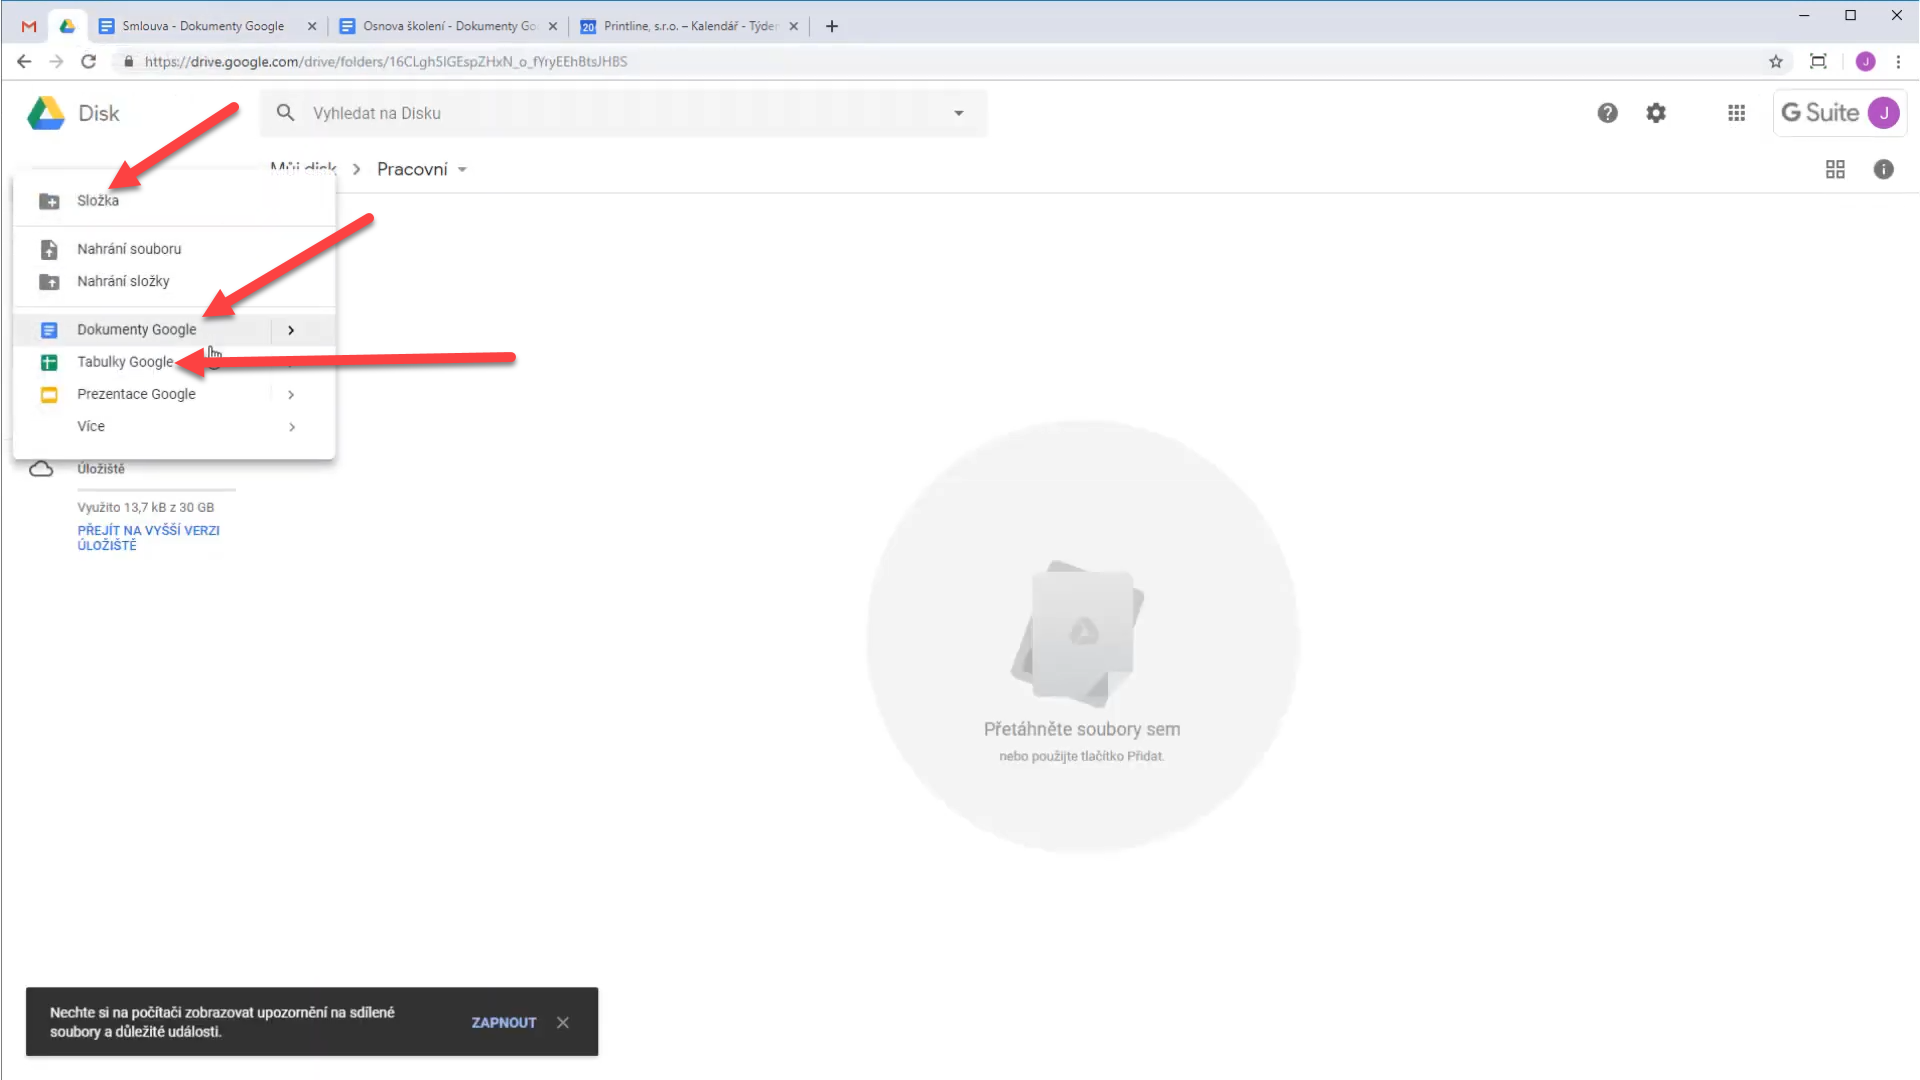Click the Dokumenty Google menu item
The image size is (1920, 1080).
tap(136, 330)
